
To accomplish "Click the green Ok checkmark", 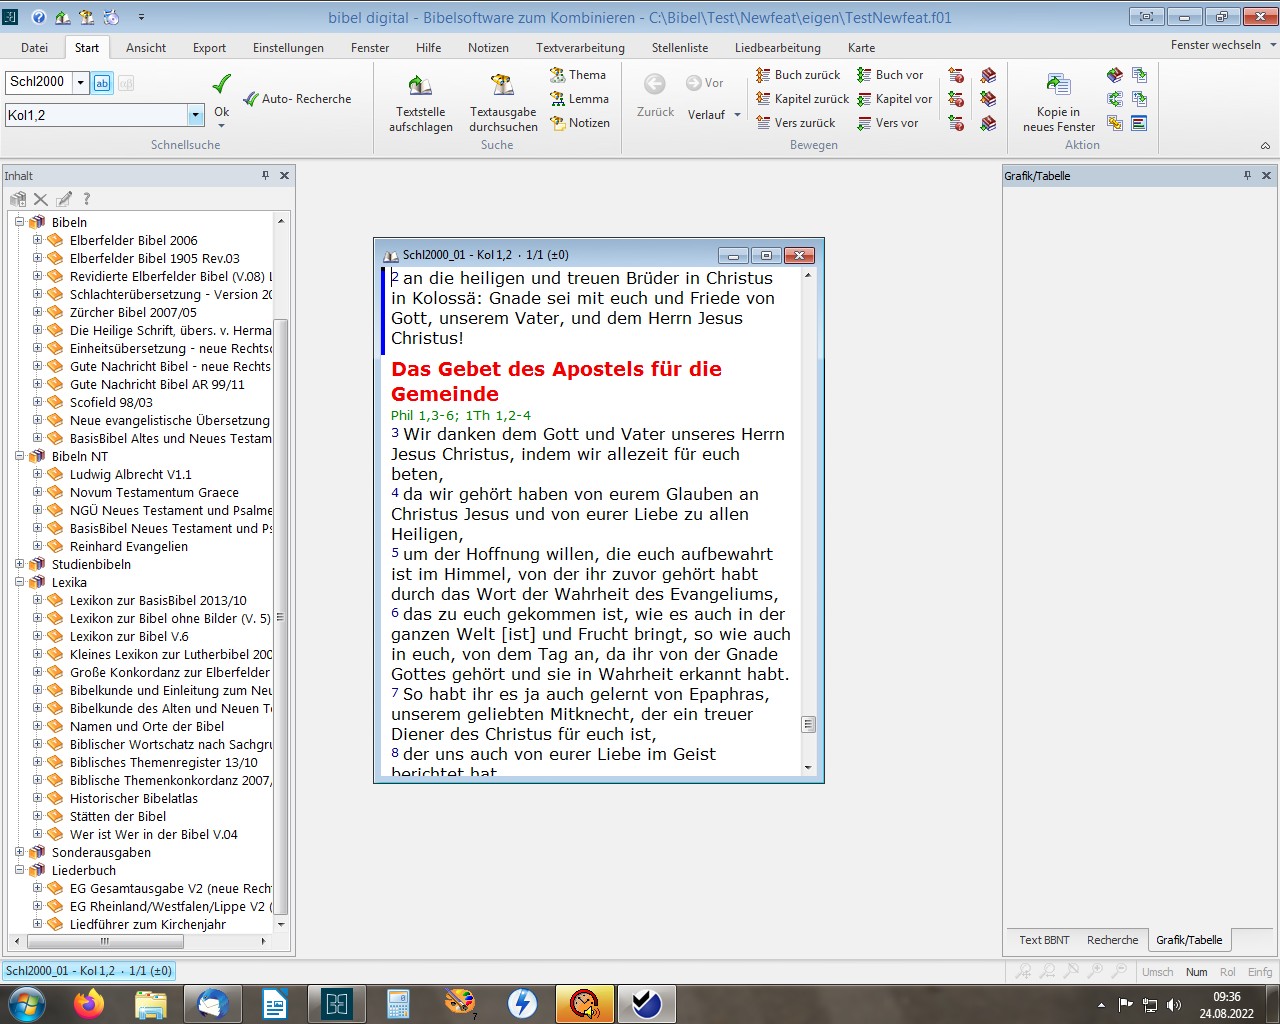I will pyautogui.click(x=222, y=84).
